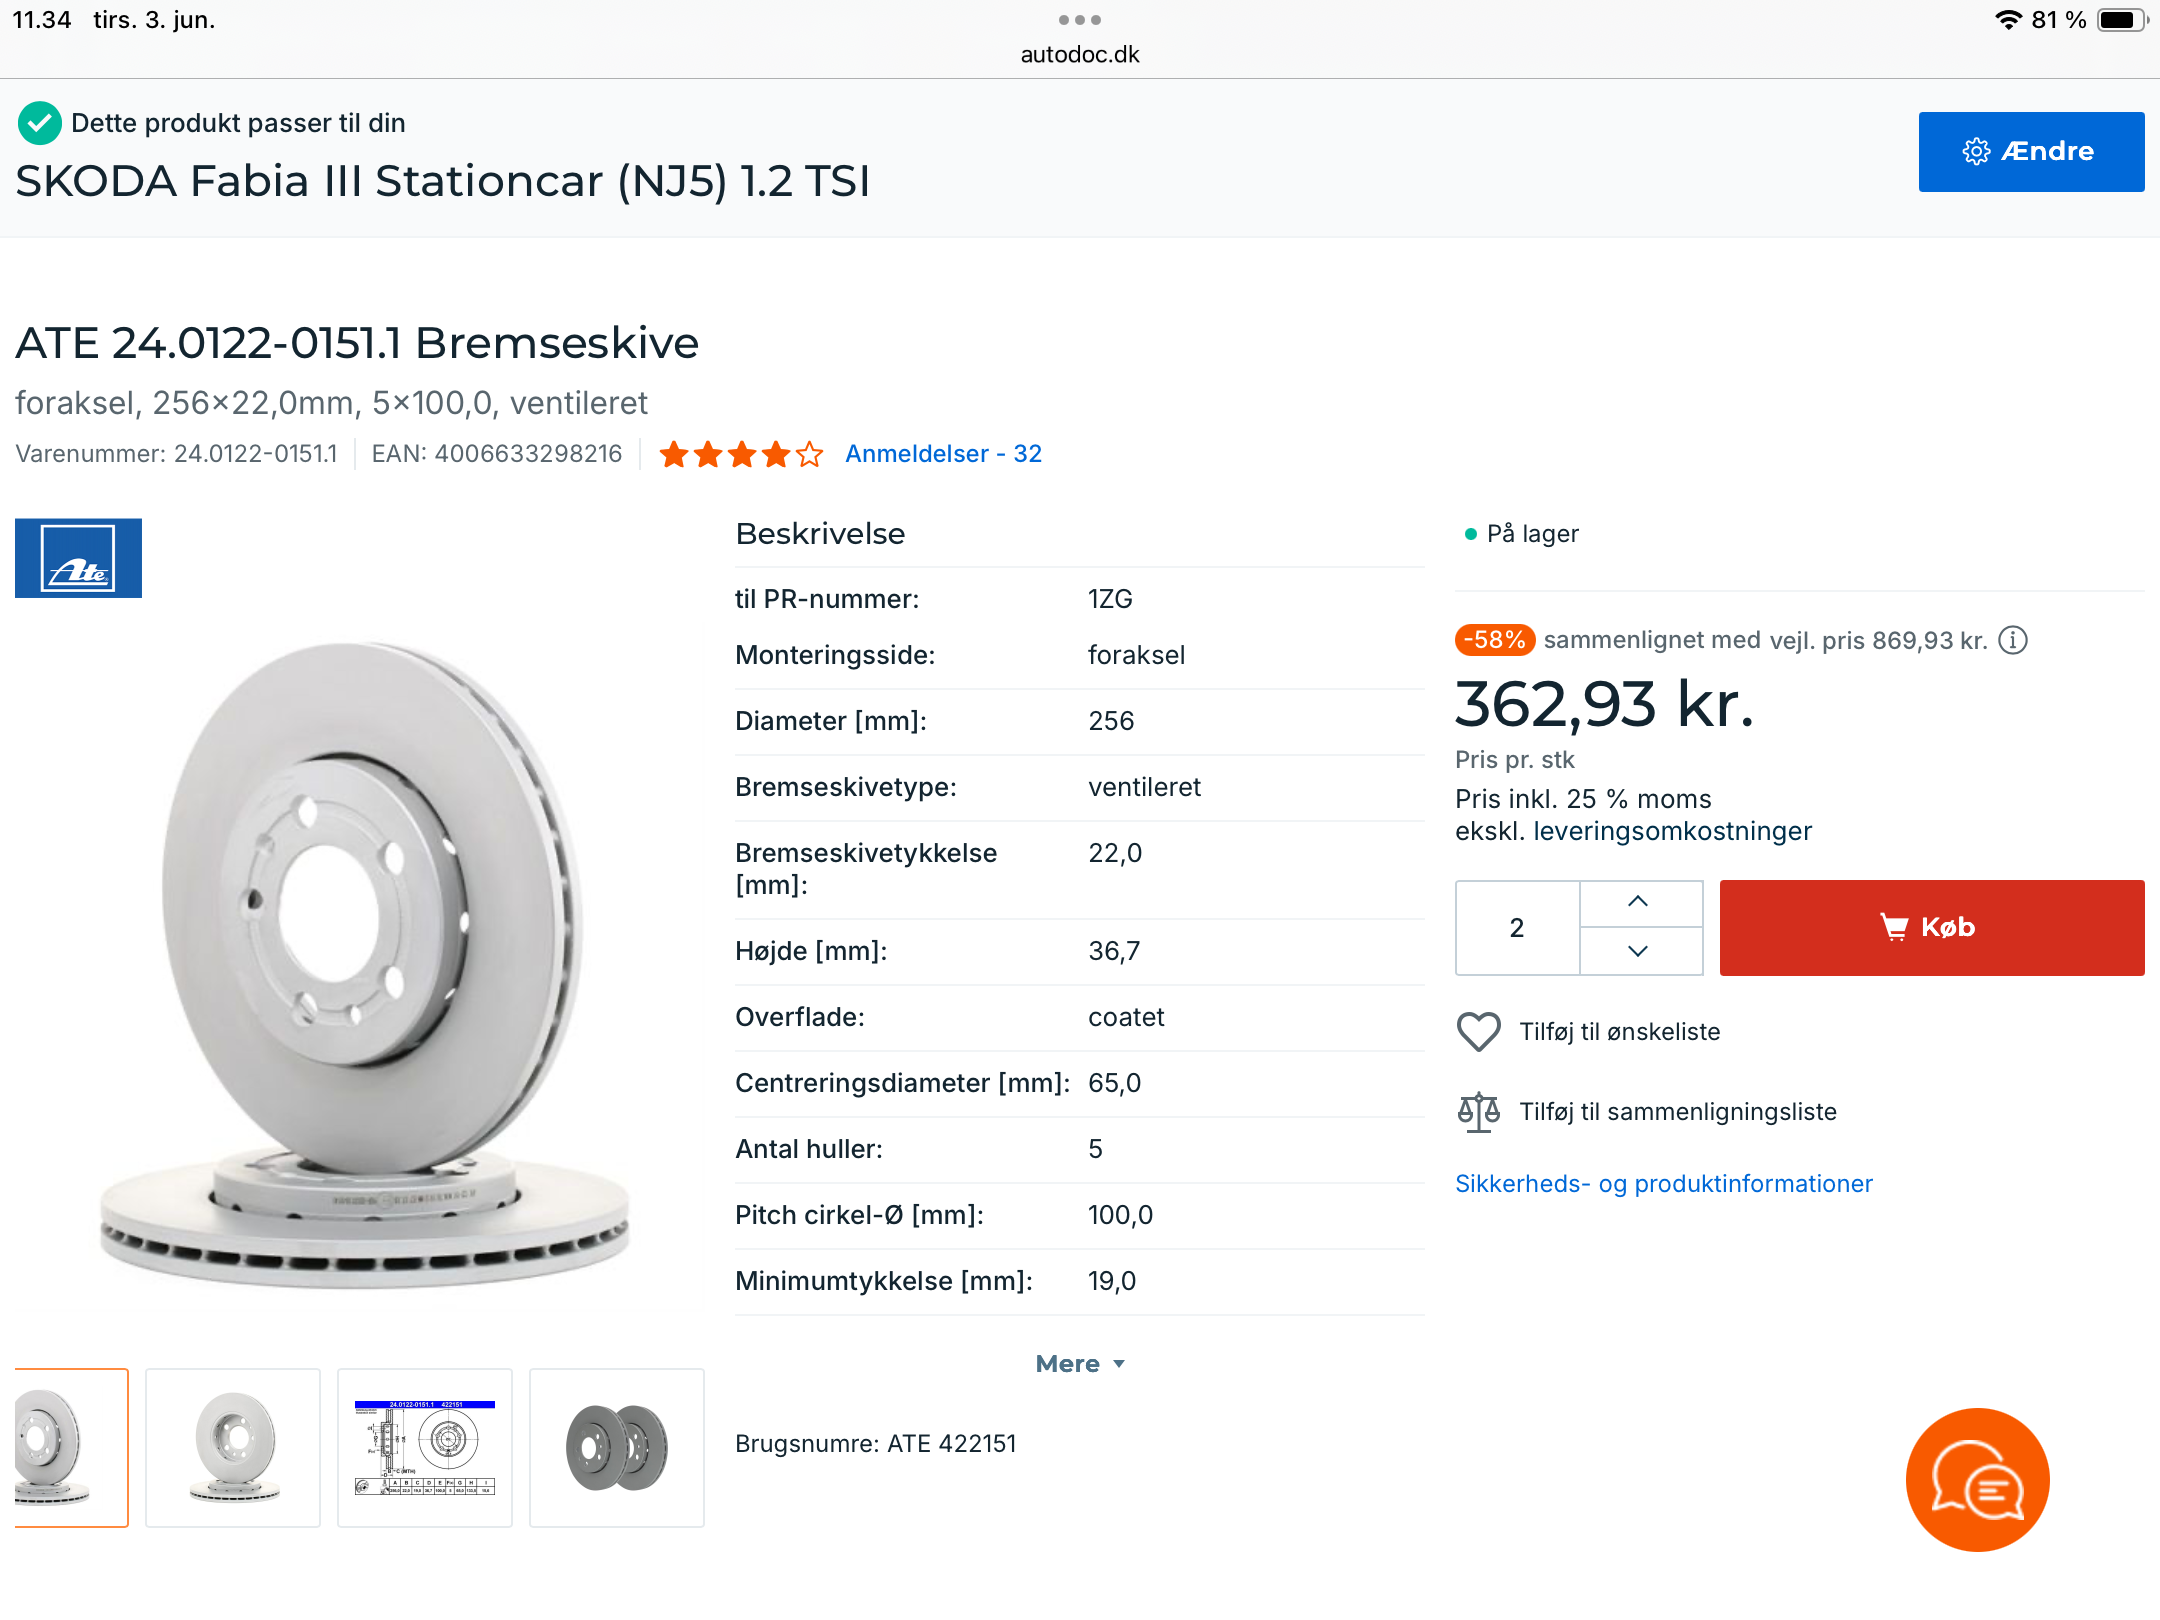Increase quantity with the up arrow
Image resolution: width=2160 pixels, height=1620 pixels.
[x=1638, y=902]
